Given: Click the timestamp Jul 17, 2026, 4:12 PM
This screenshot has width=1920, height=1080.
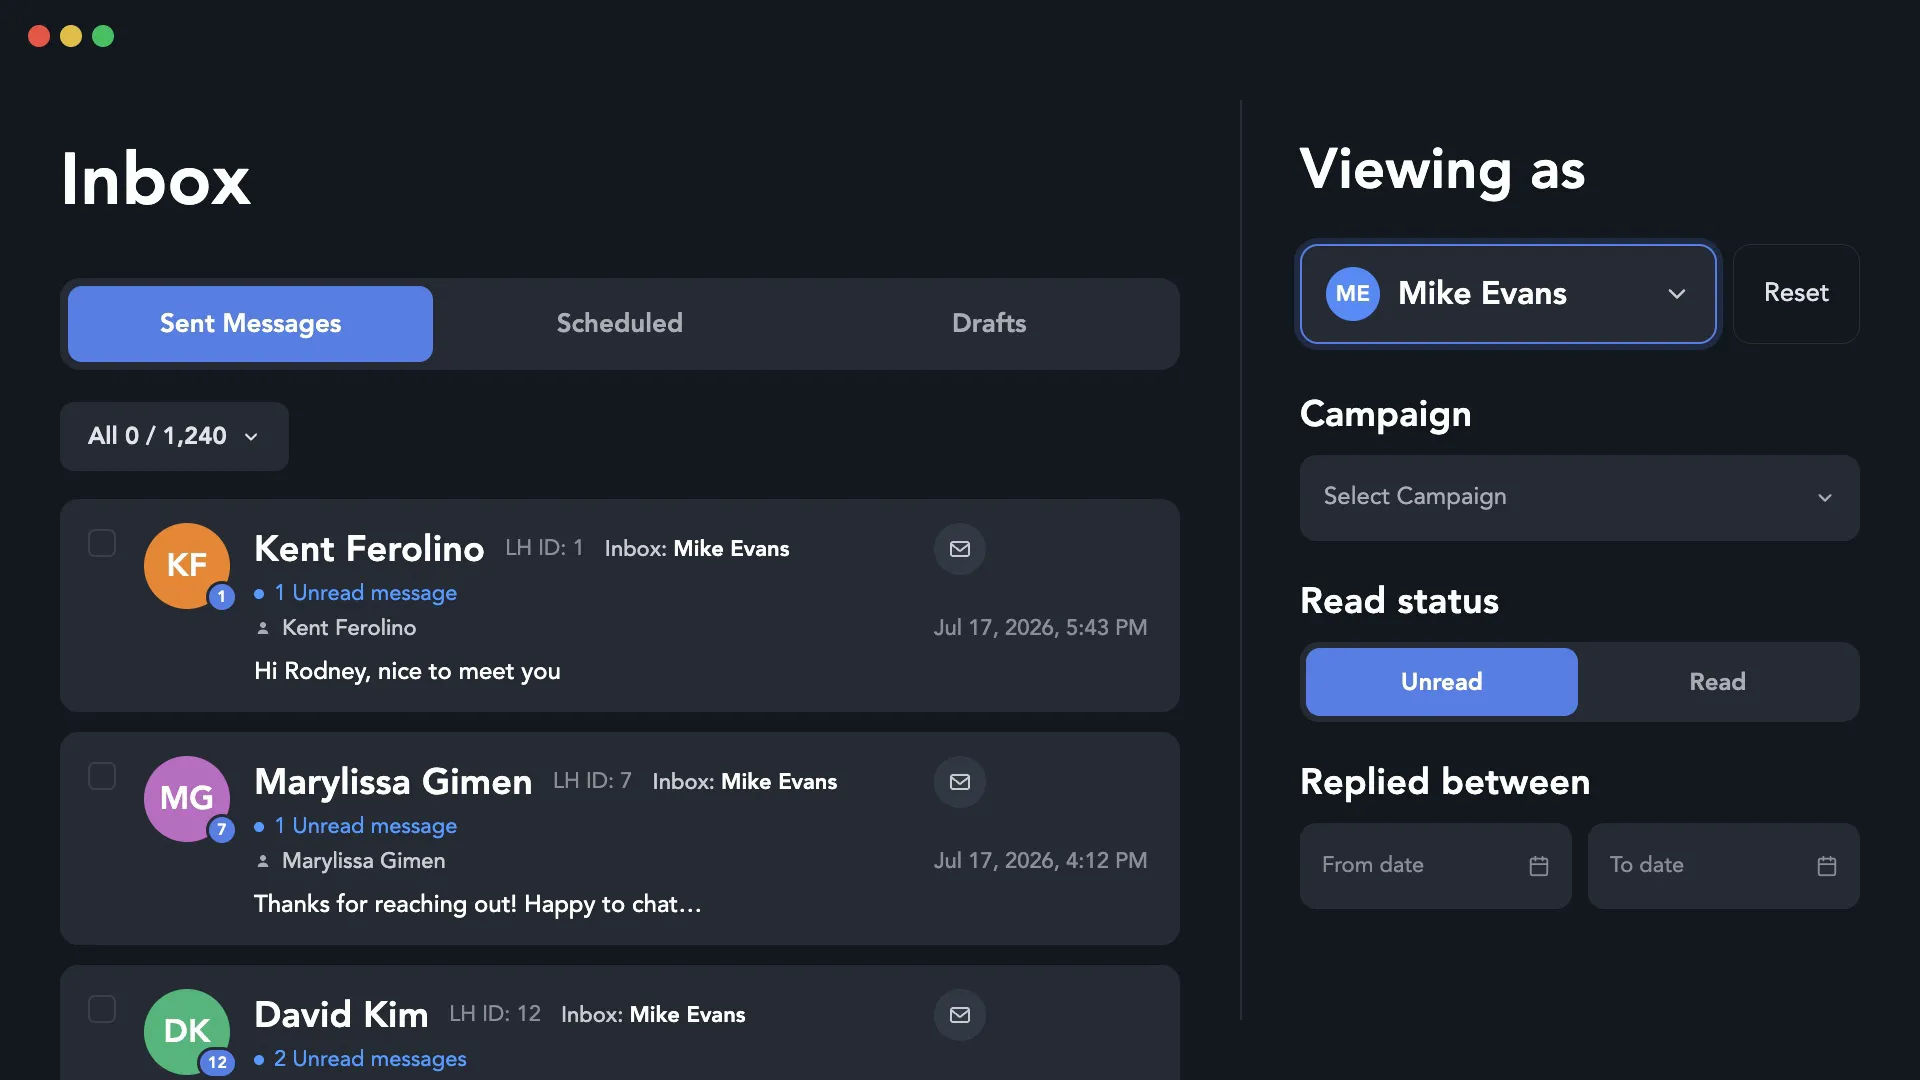Looking at the screenshot, I should point(1040,861).
